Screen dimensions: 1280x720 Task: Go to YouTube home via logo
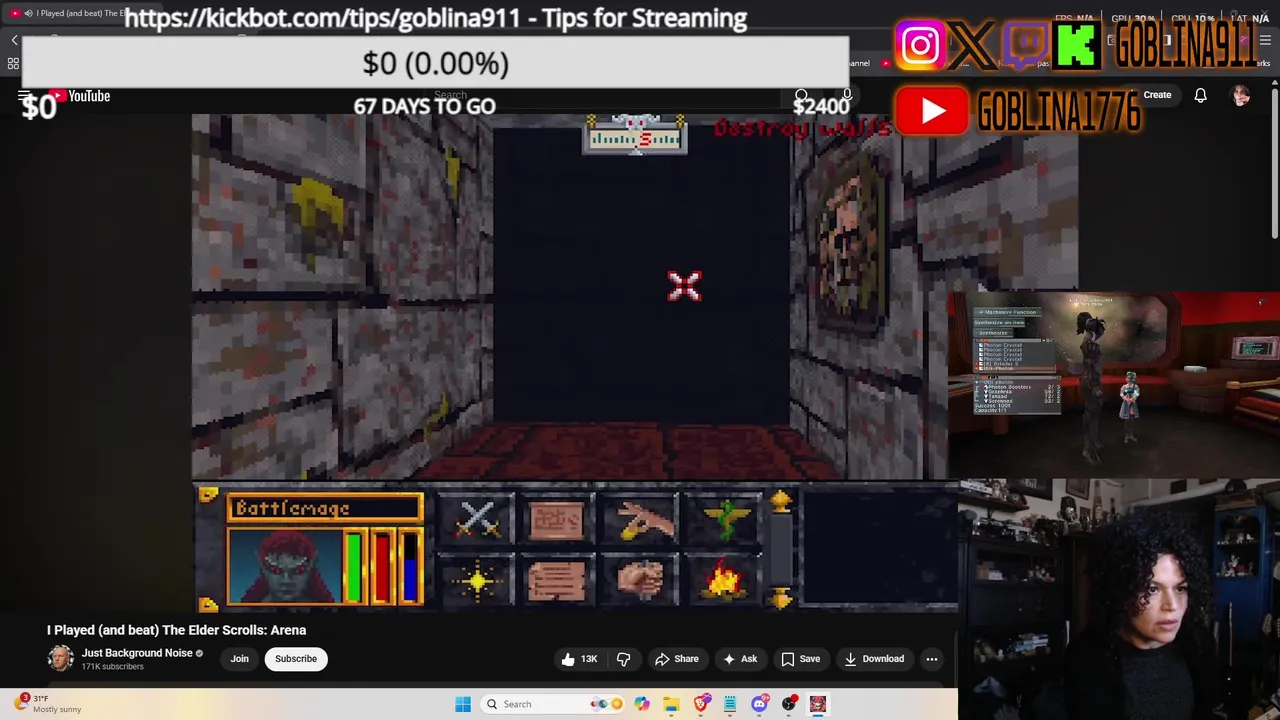point(79,96)
